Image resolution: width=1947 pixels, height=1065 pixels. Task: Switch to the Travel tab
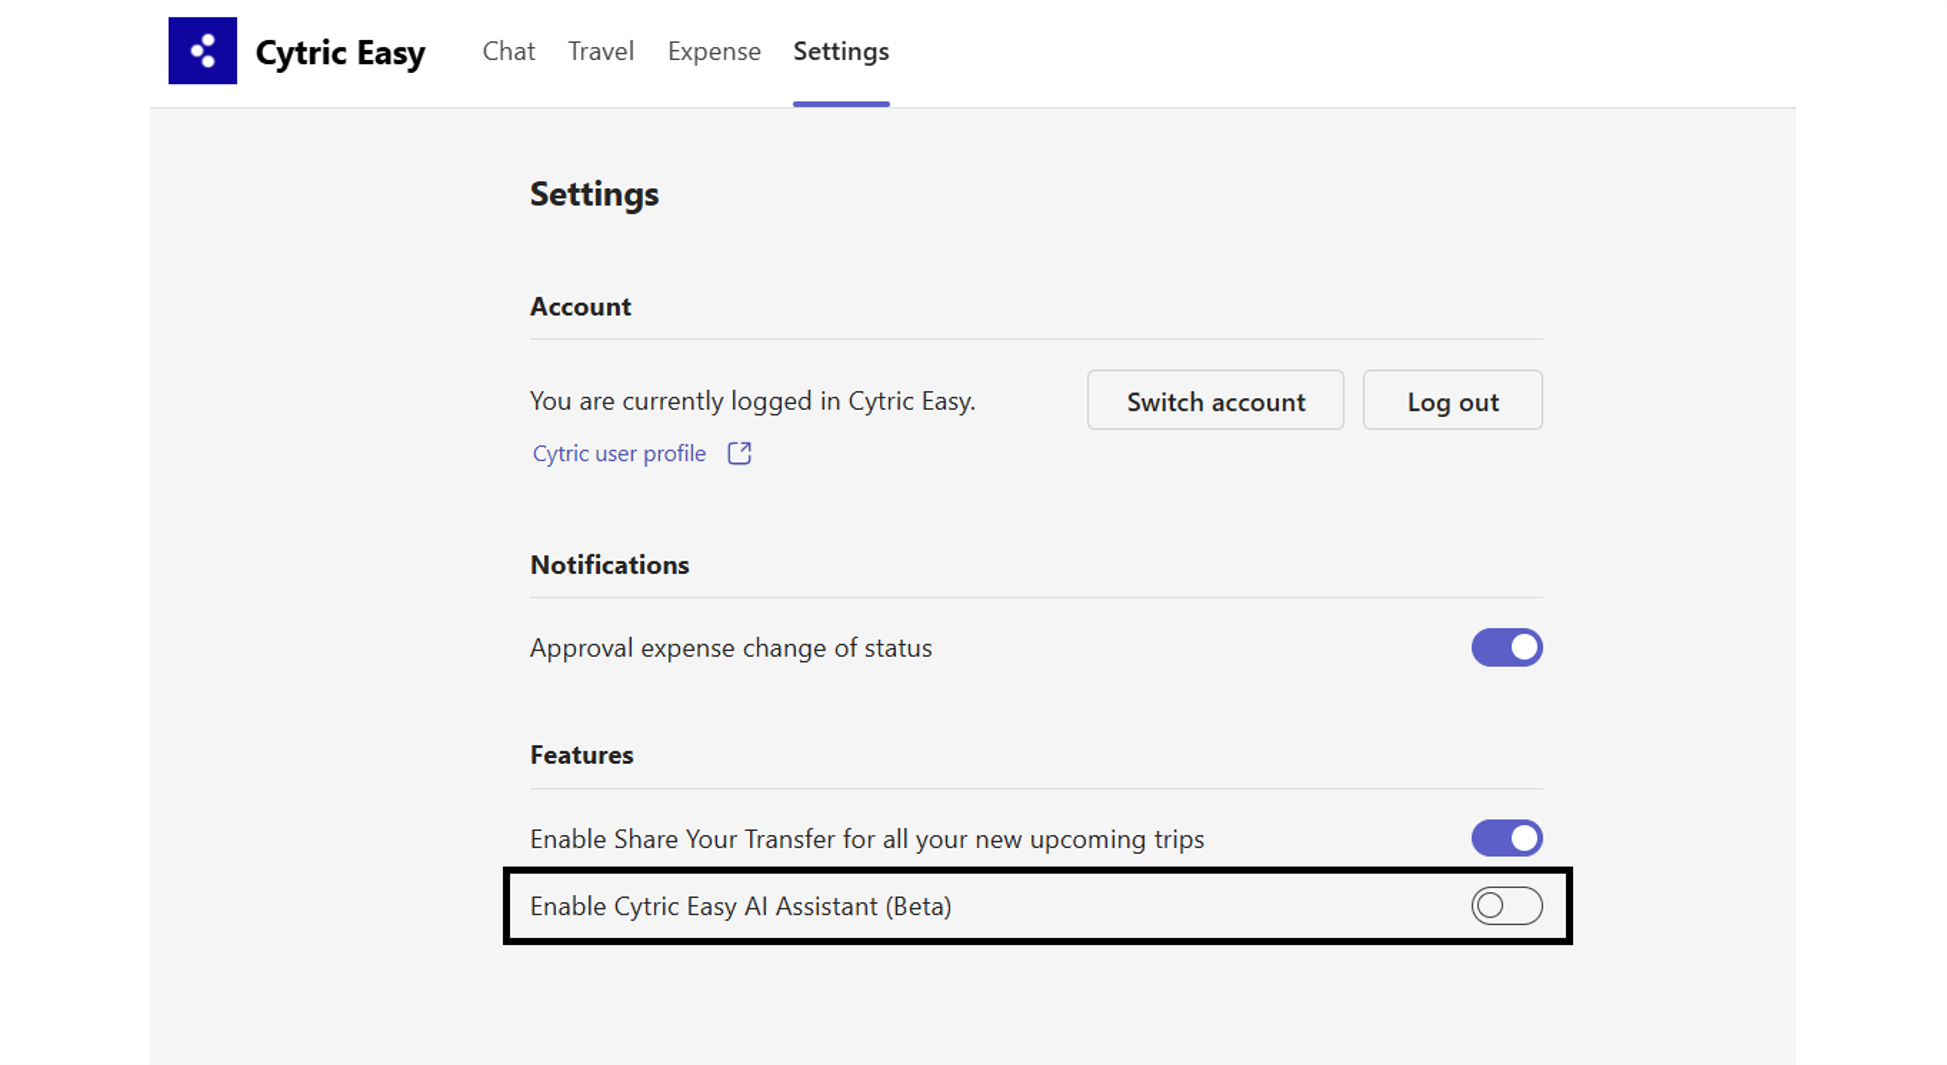point(600,51)
